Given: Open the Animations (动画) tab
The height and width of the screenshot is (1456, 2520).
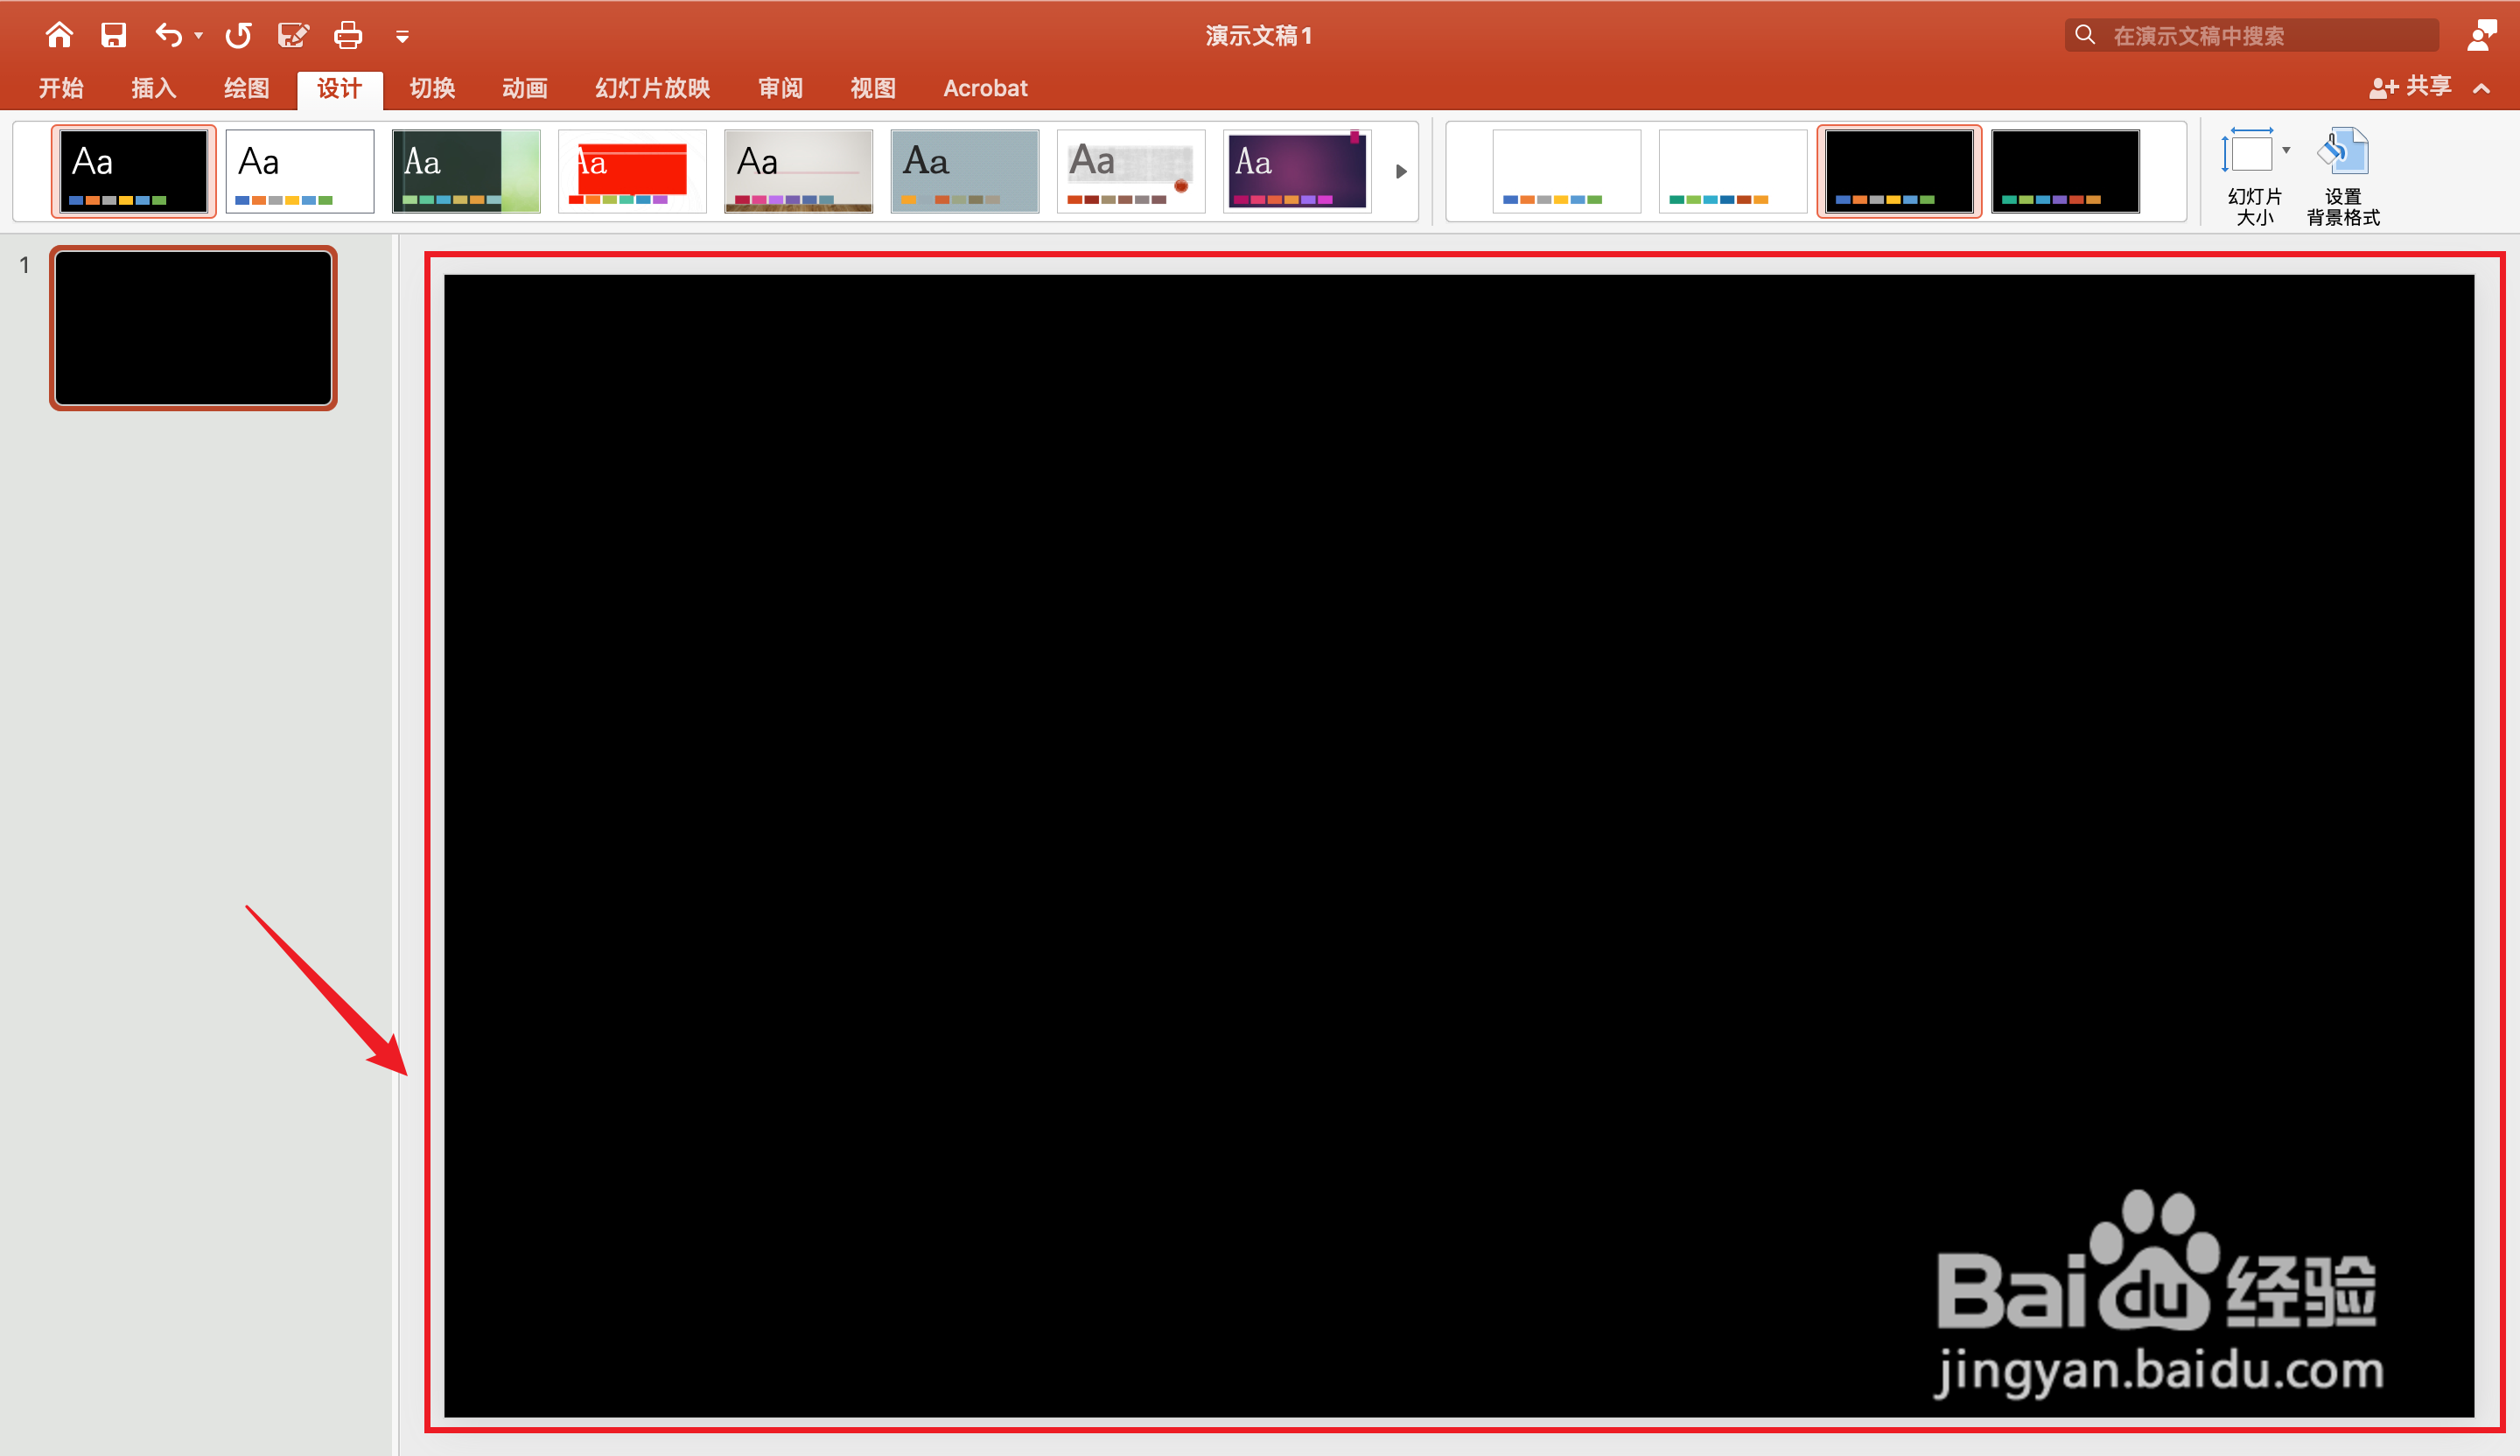Looking at the screenshot, I should tap(524, 88).
